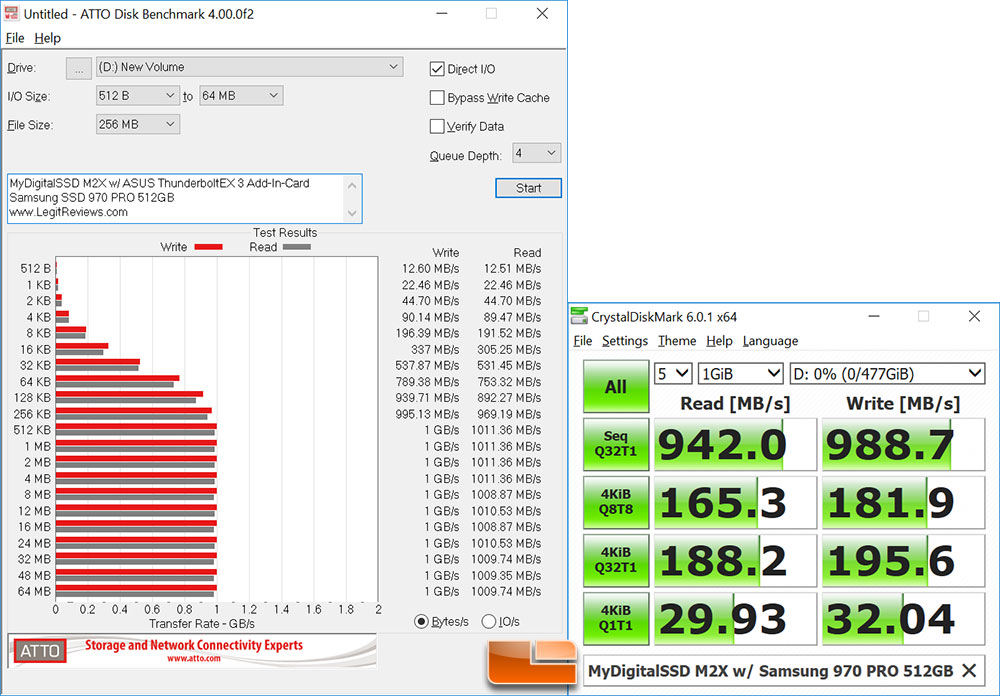
Task: Close the CrystalDiskMark window
Action: point(974,316)
